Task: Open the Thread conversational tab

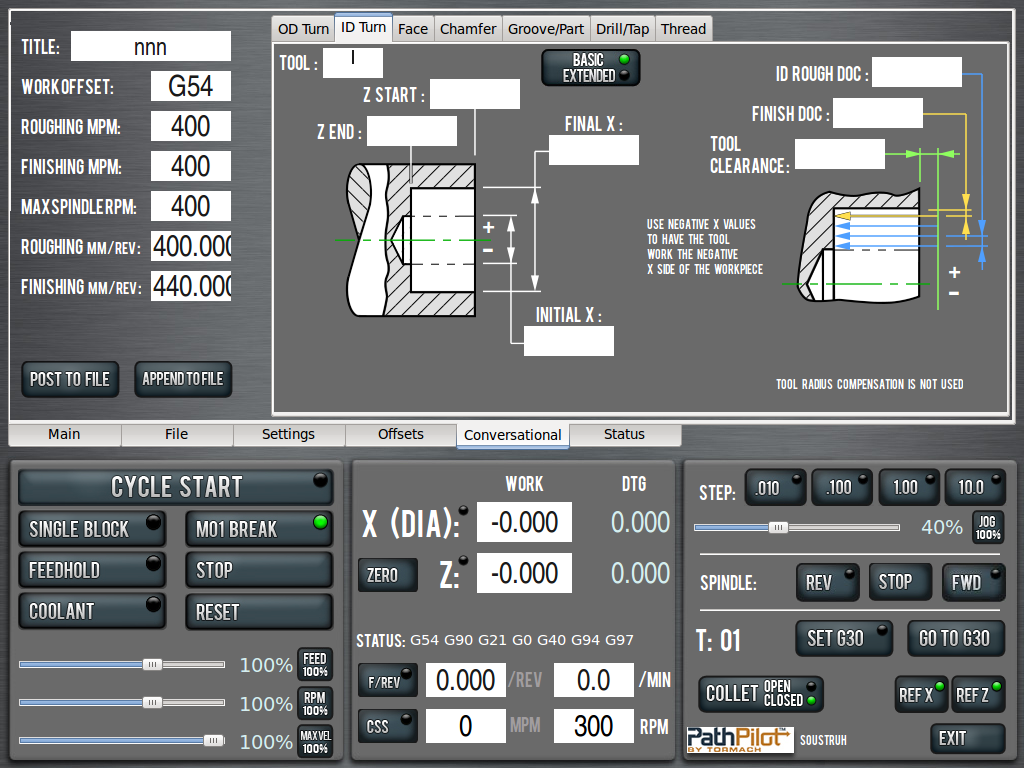Action: click(x=683, y=29)
